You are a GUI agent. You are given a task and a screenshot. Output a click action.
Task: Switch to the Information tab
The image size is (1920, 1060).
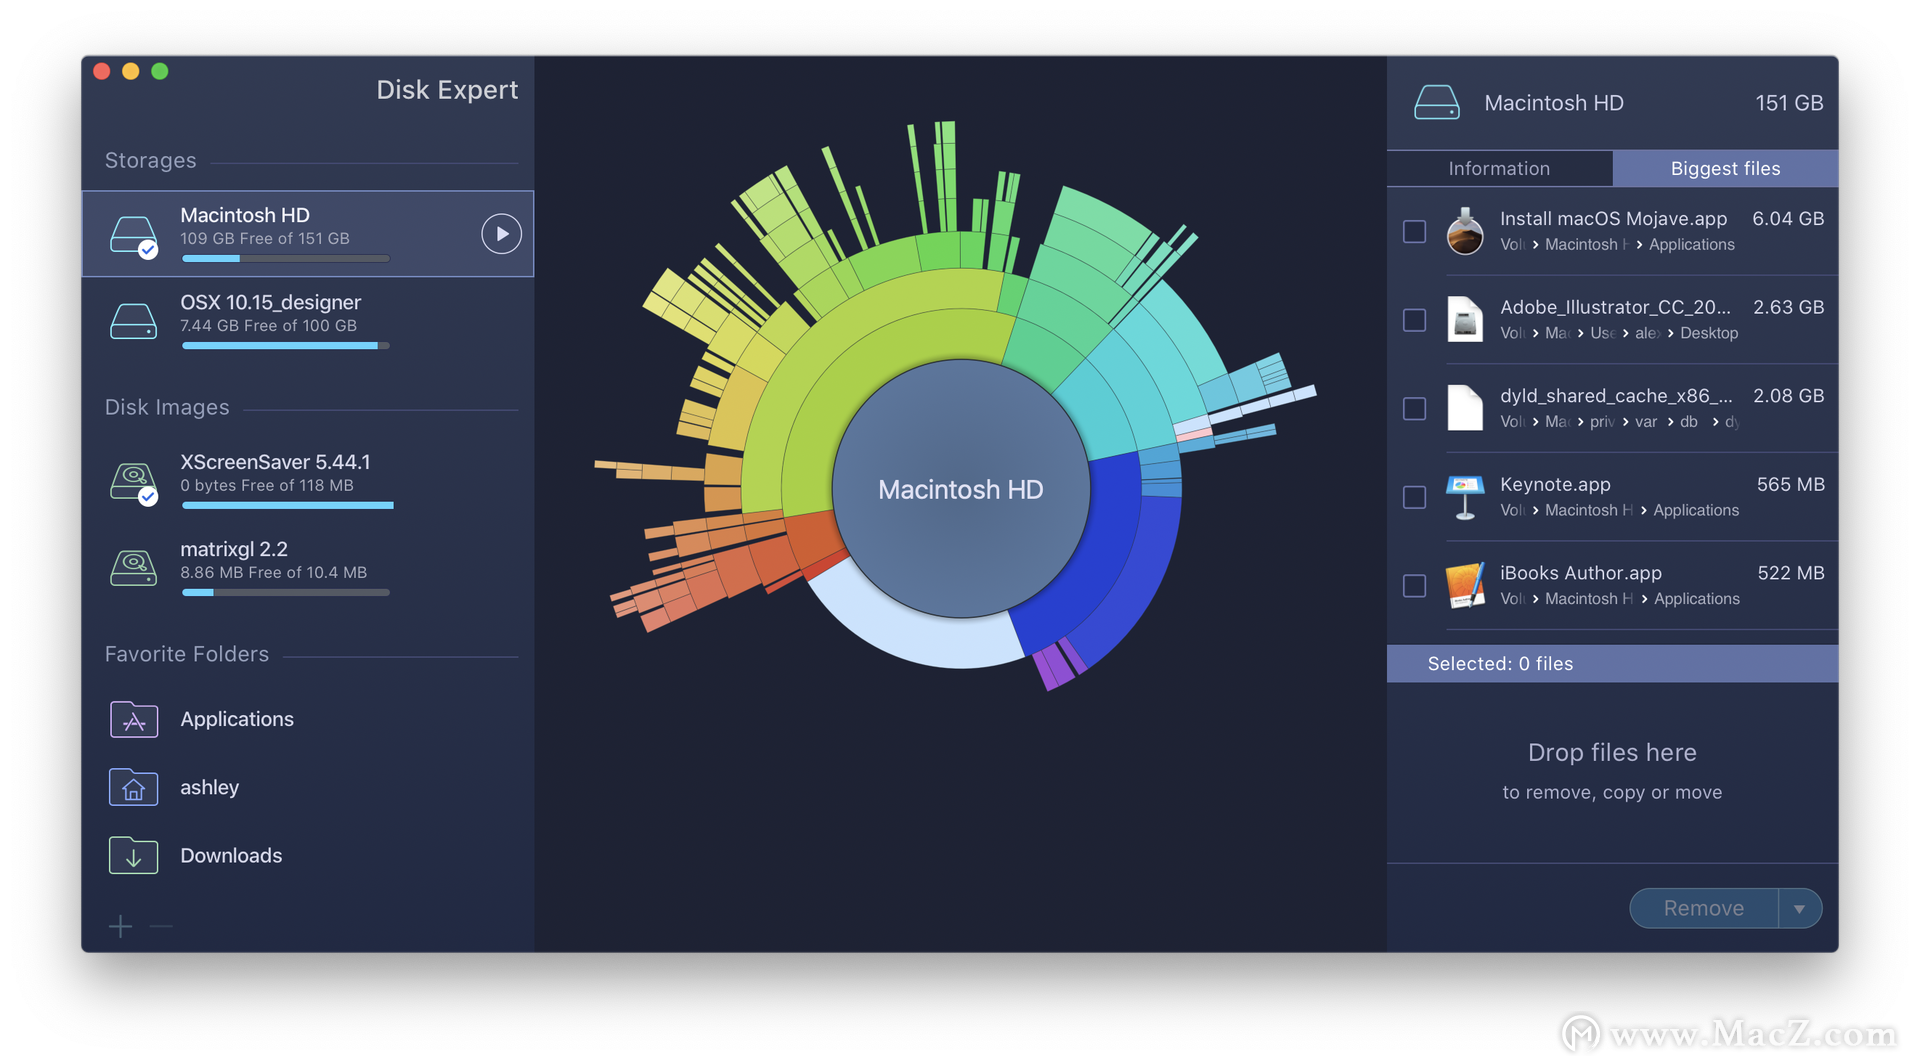(x=1499, y=168)
